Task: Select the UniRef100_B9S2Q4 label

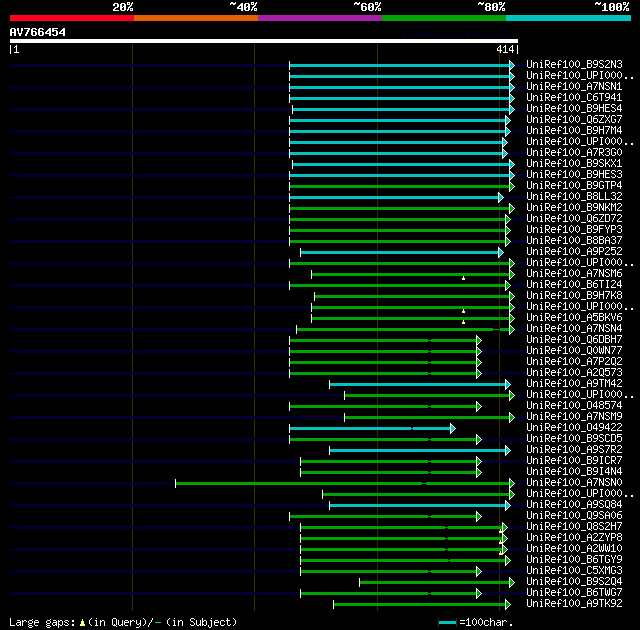Action: click(x=574, y=582)
